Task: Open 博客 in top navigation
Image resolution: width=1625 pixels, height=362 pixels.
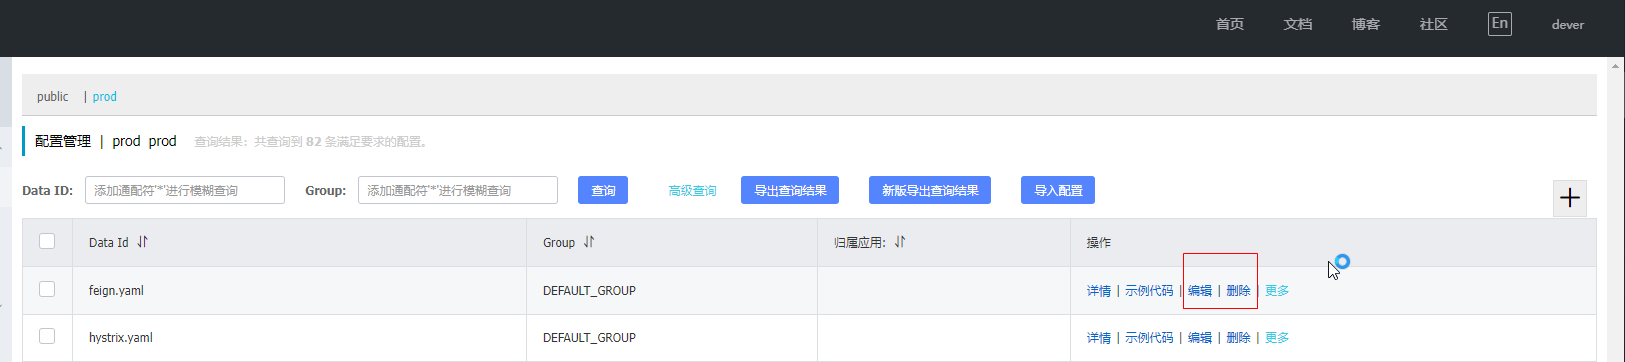Action: coord(1366,25)
